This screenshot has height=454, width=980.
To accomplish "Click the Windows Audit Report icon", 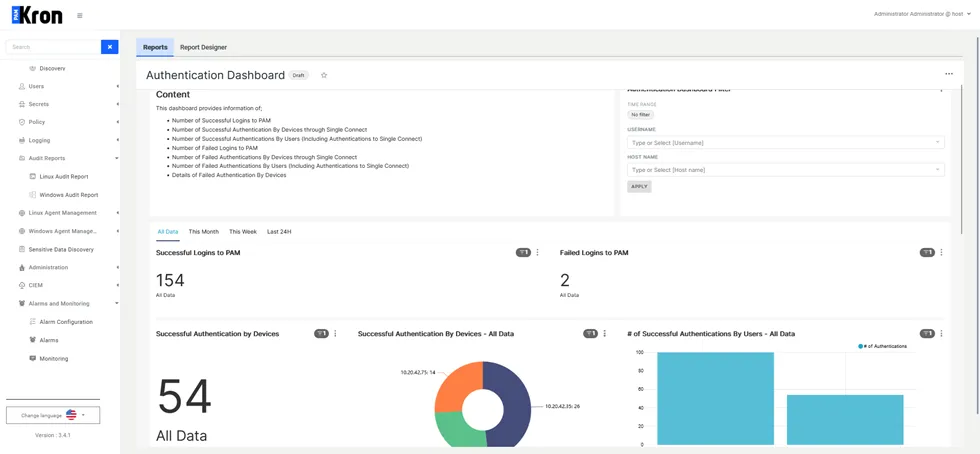I will tap(32, 195).
